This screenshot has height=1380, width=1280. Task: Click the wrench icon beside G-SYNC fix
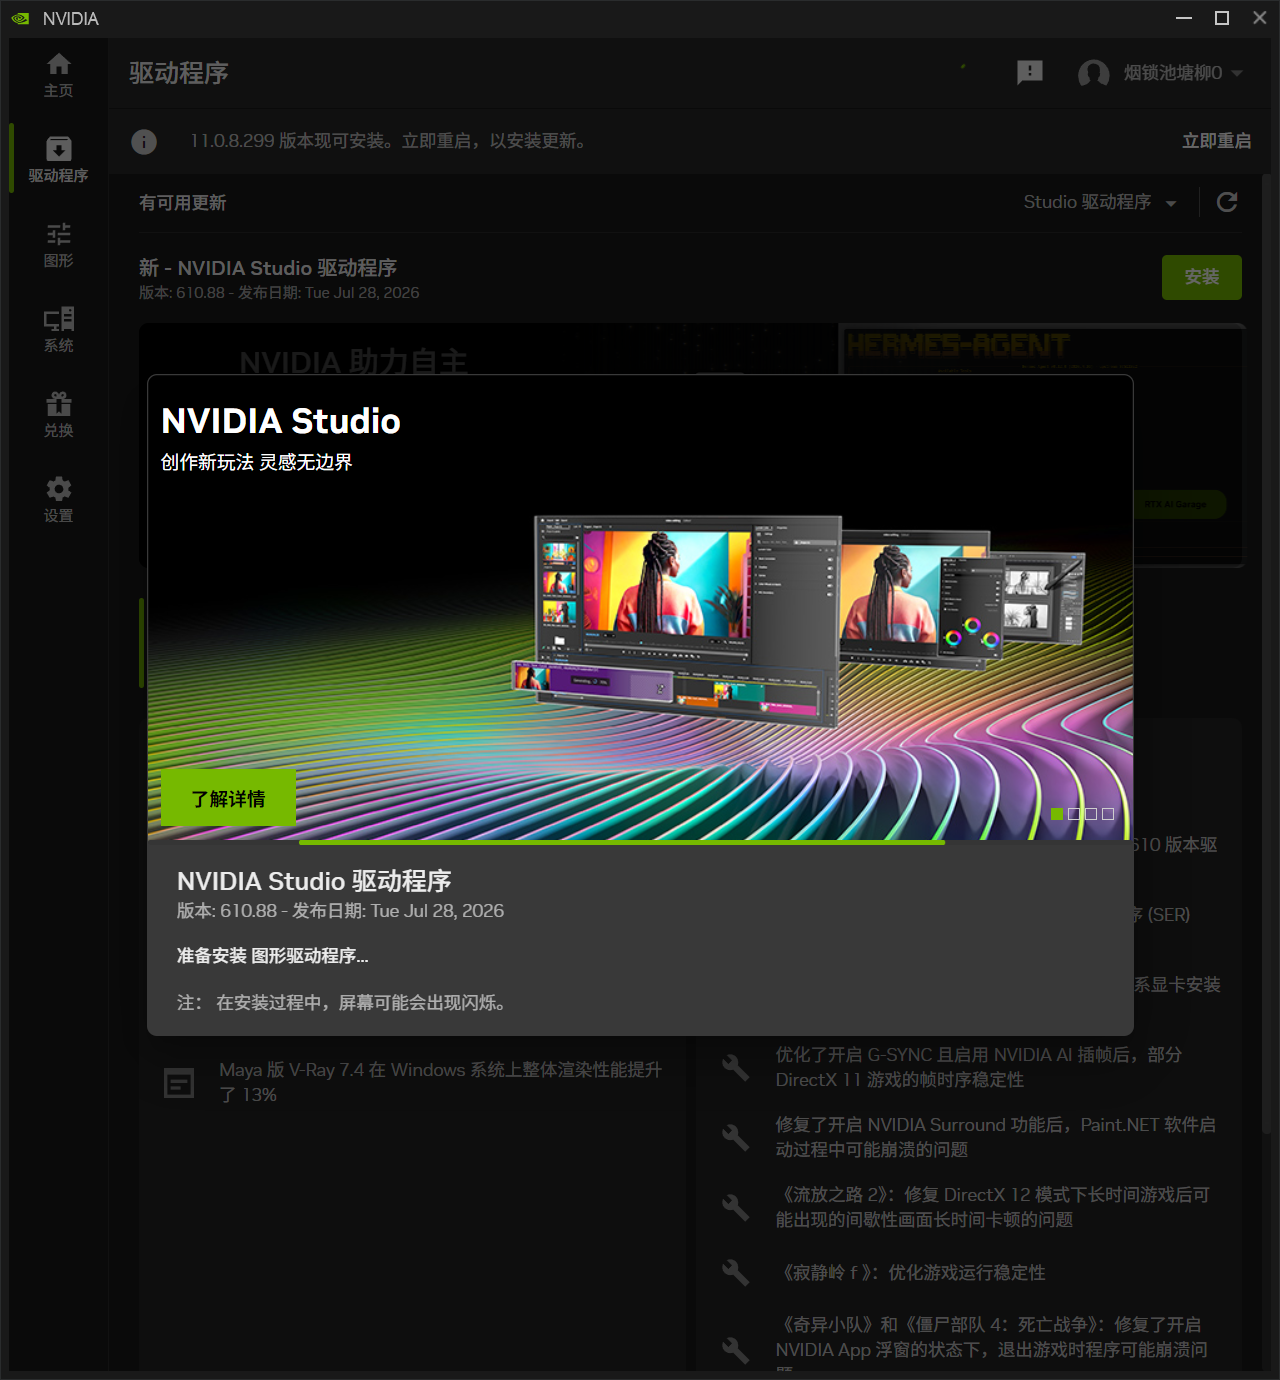(736, 1067)
